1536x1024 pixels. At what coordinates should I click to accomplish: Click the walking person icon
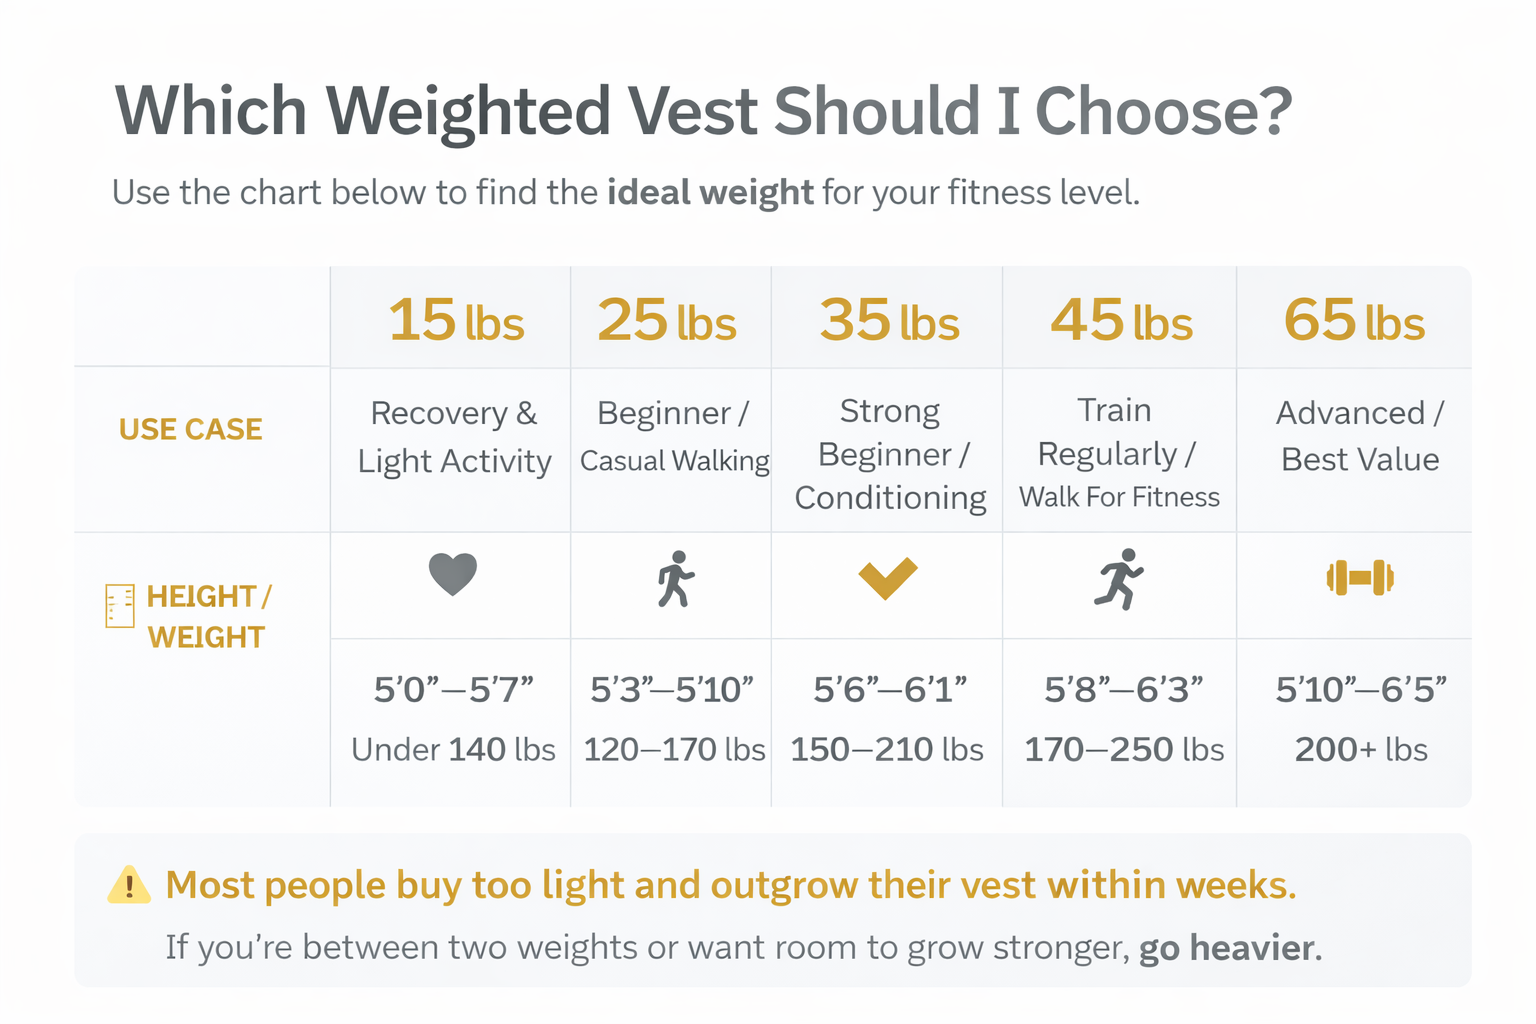click(676, 579)
